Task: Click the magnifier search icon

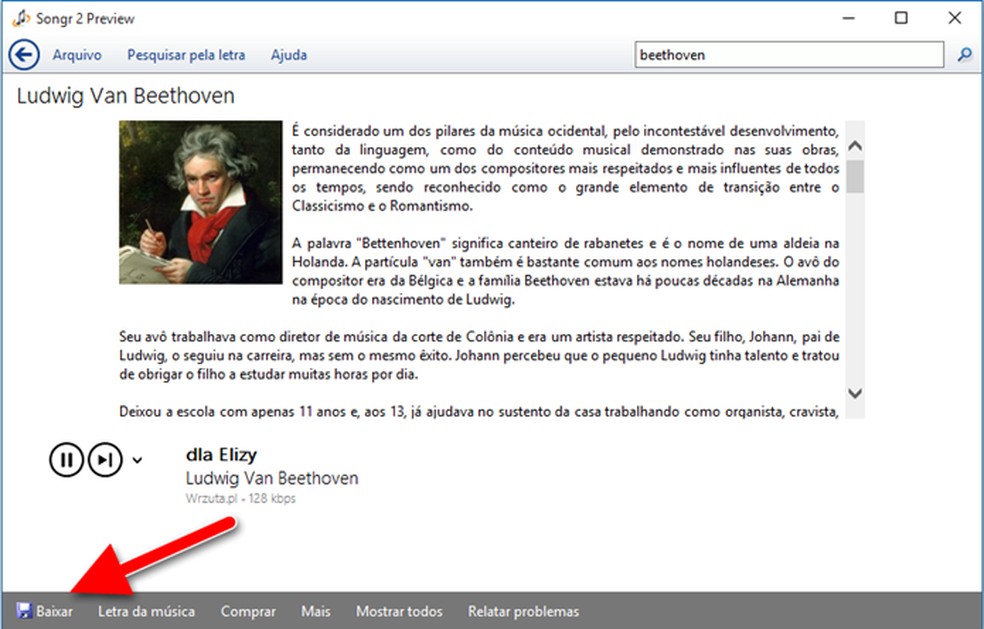Action: coord(965,55)
